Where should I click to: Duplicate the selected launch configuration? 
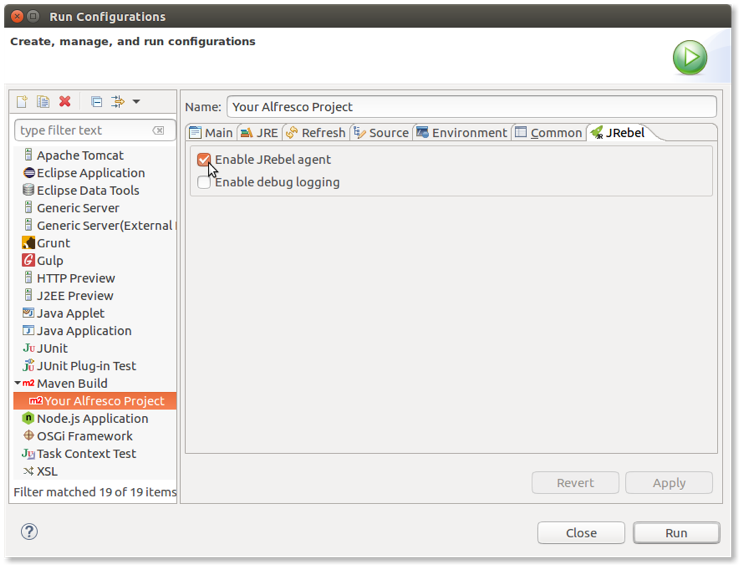(43, 102)
